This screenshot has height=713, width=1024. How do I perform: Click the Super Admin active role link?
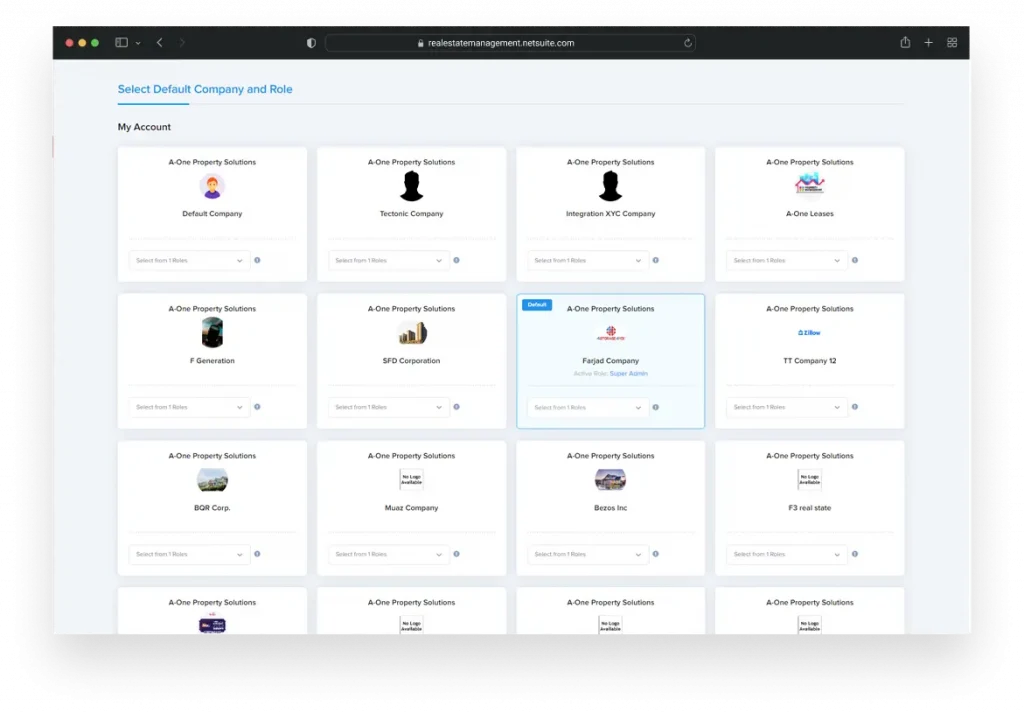click(x=628, y=374)
